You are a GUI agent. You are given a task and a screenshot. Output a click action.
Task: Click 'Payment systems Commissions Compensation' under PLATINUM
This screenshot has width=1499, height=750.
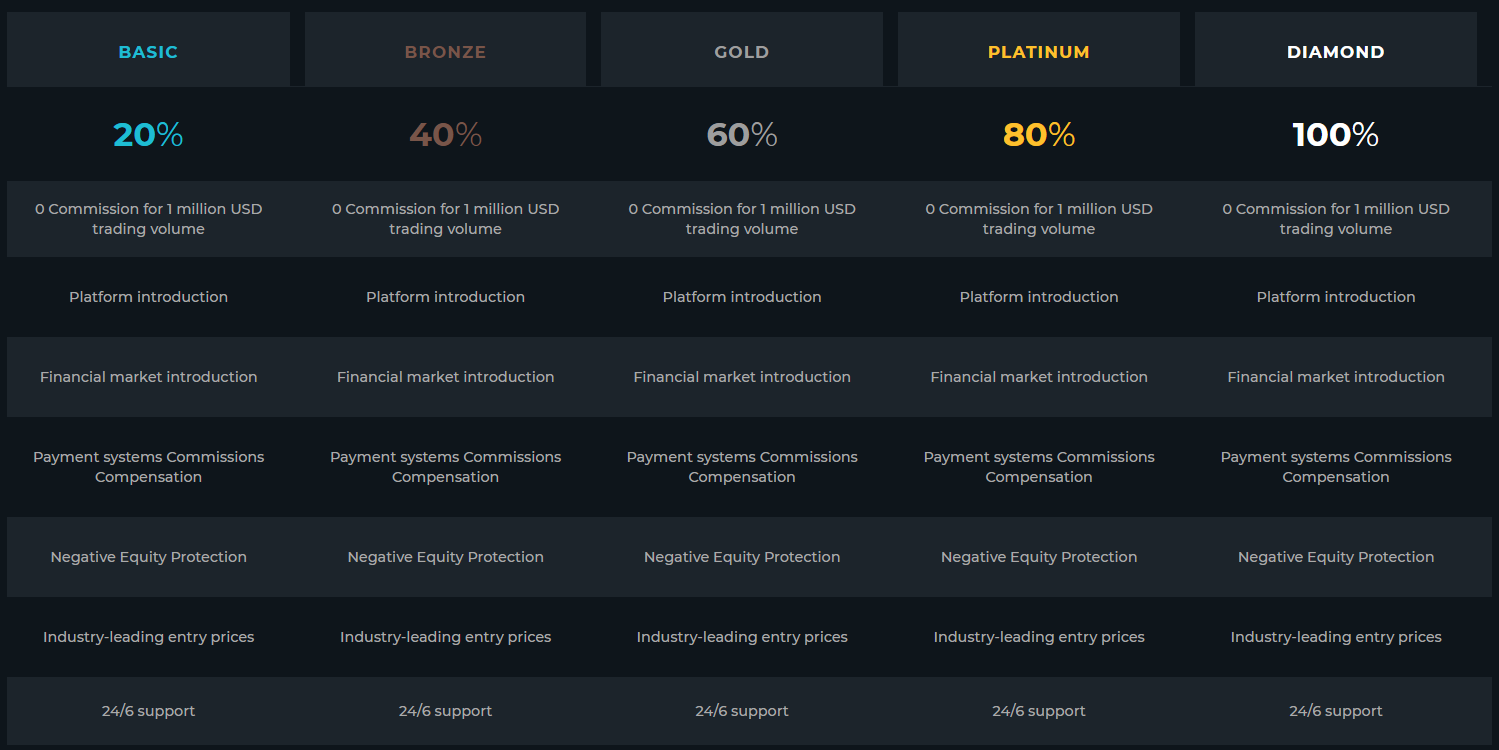[x=1039, y=467]
